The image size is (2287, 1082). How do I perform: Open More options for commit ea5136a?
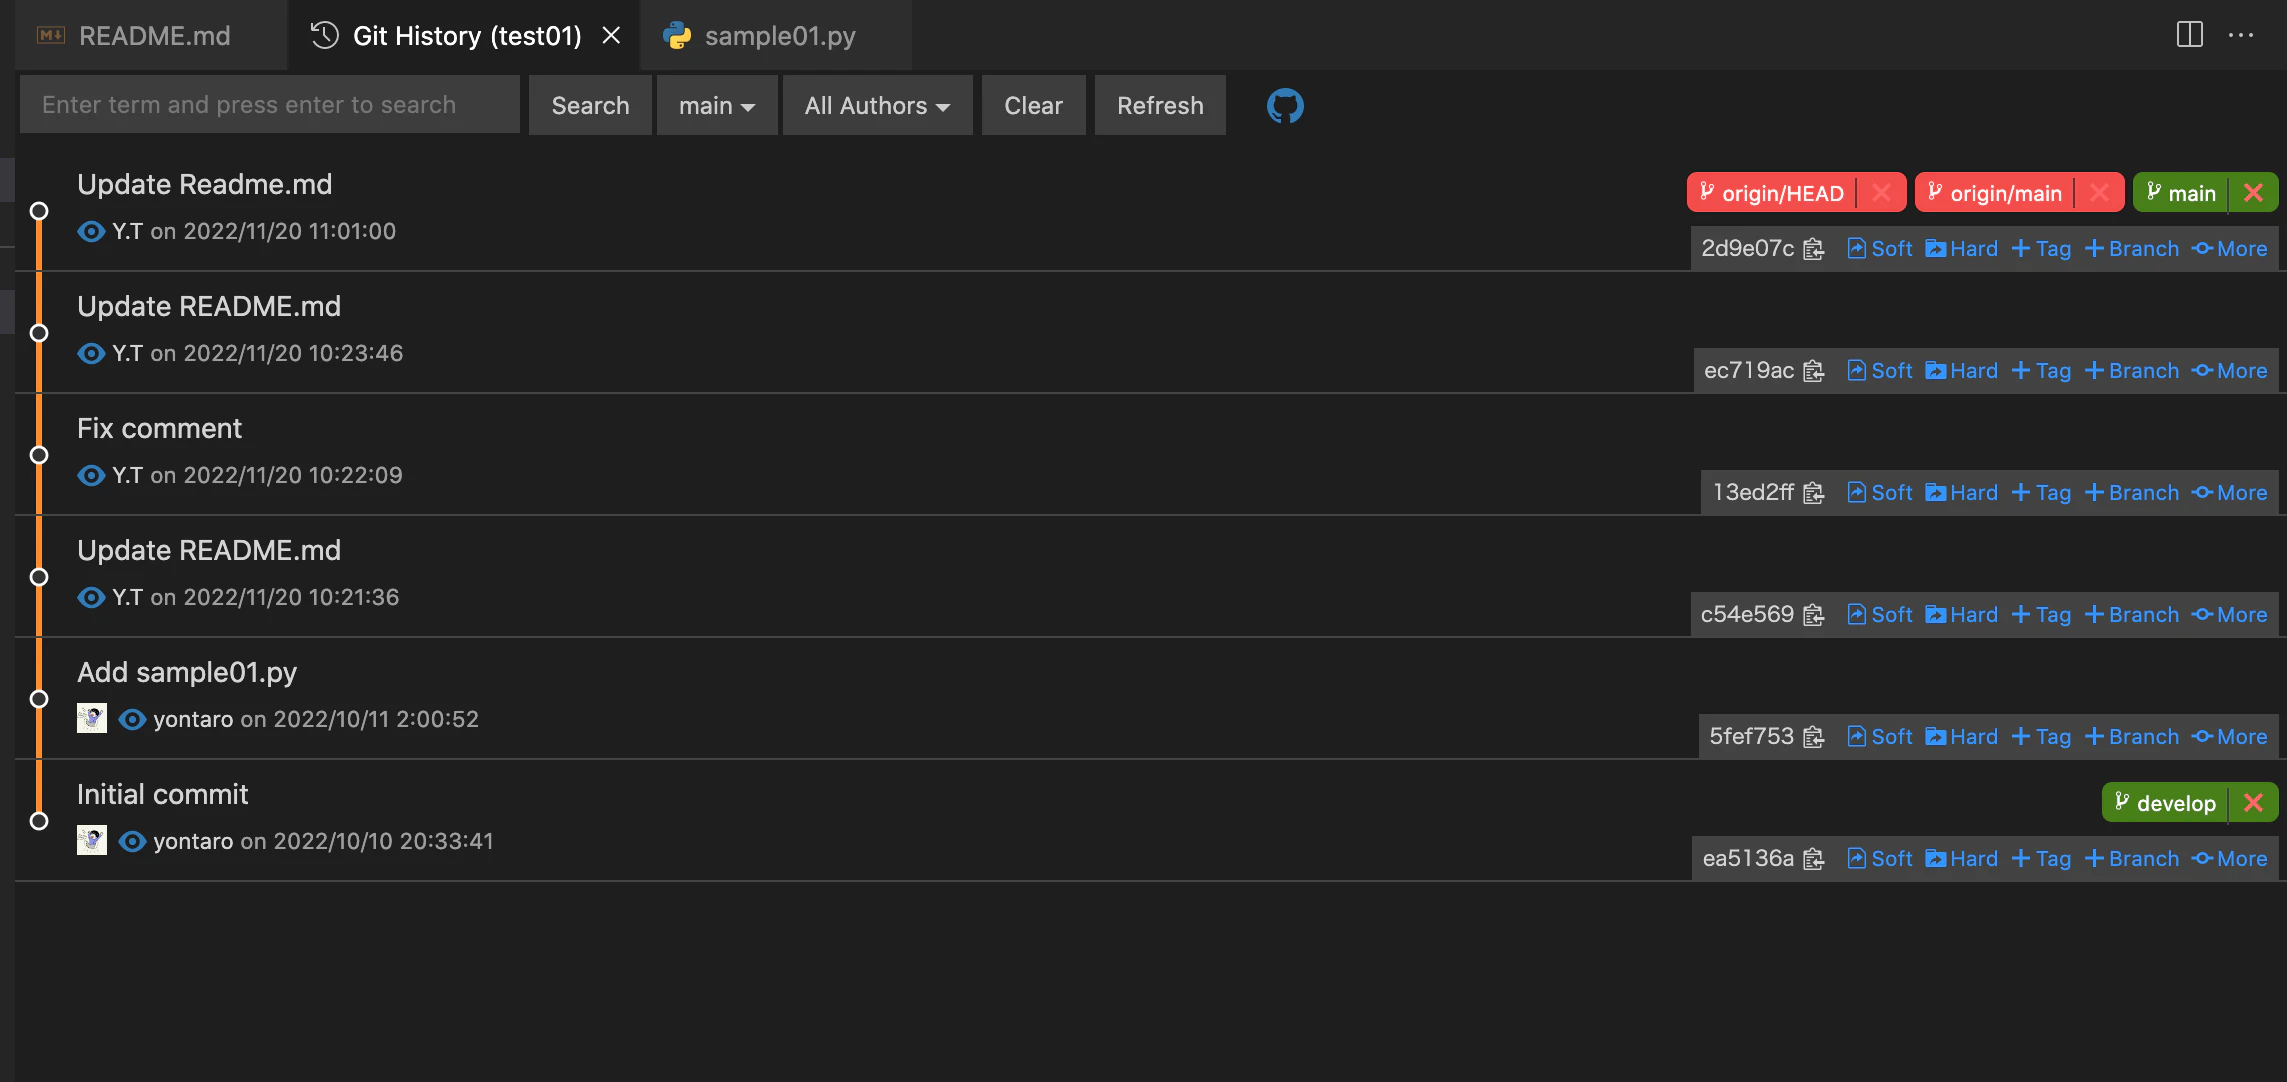click(x=2229, y=859)
